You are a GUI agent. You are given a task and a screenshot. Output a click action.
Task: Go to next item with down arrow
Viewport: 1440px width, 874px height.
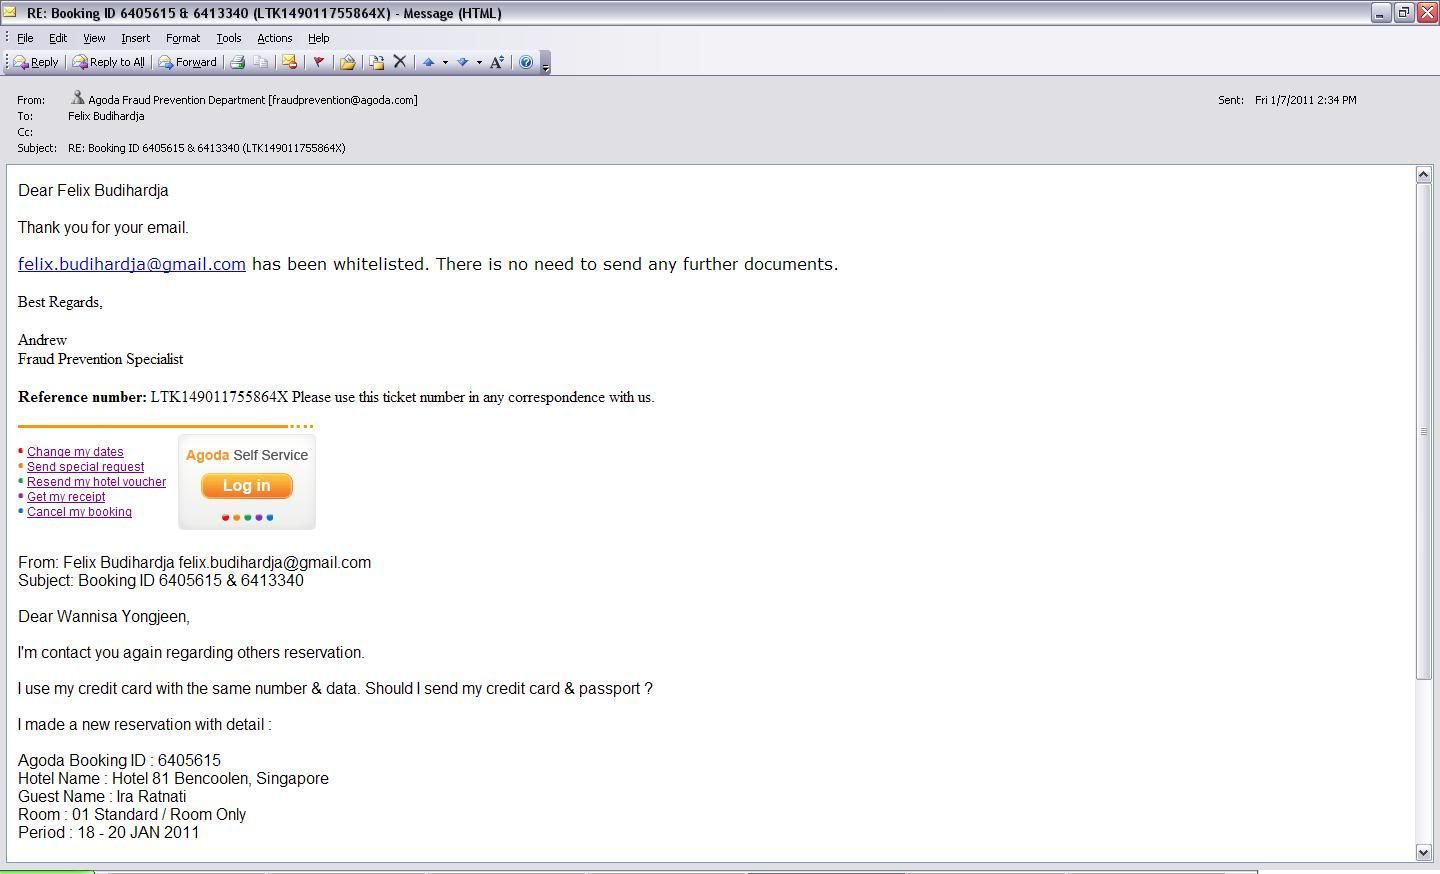pyautogui.click(x=462, y=62)
